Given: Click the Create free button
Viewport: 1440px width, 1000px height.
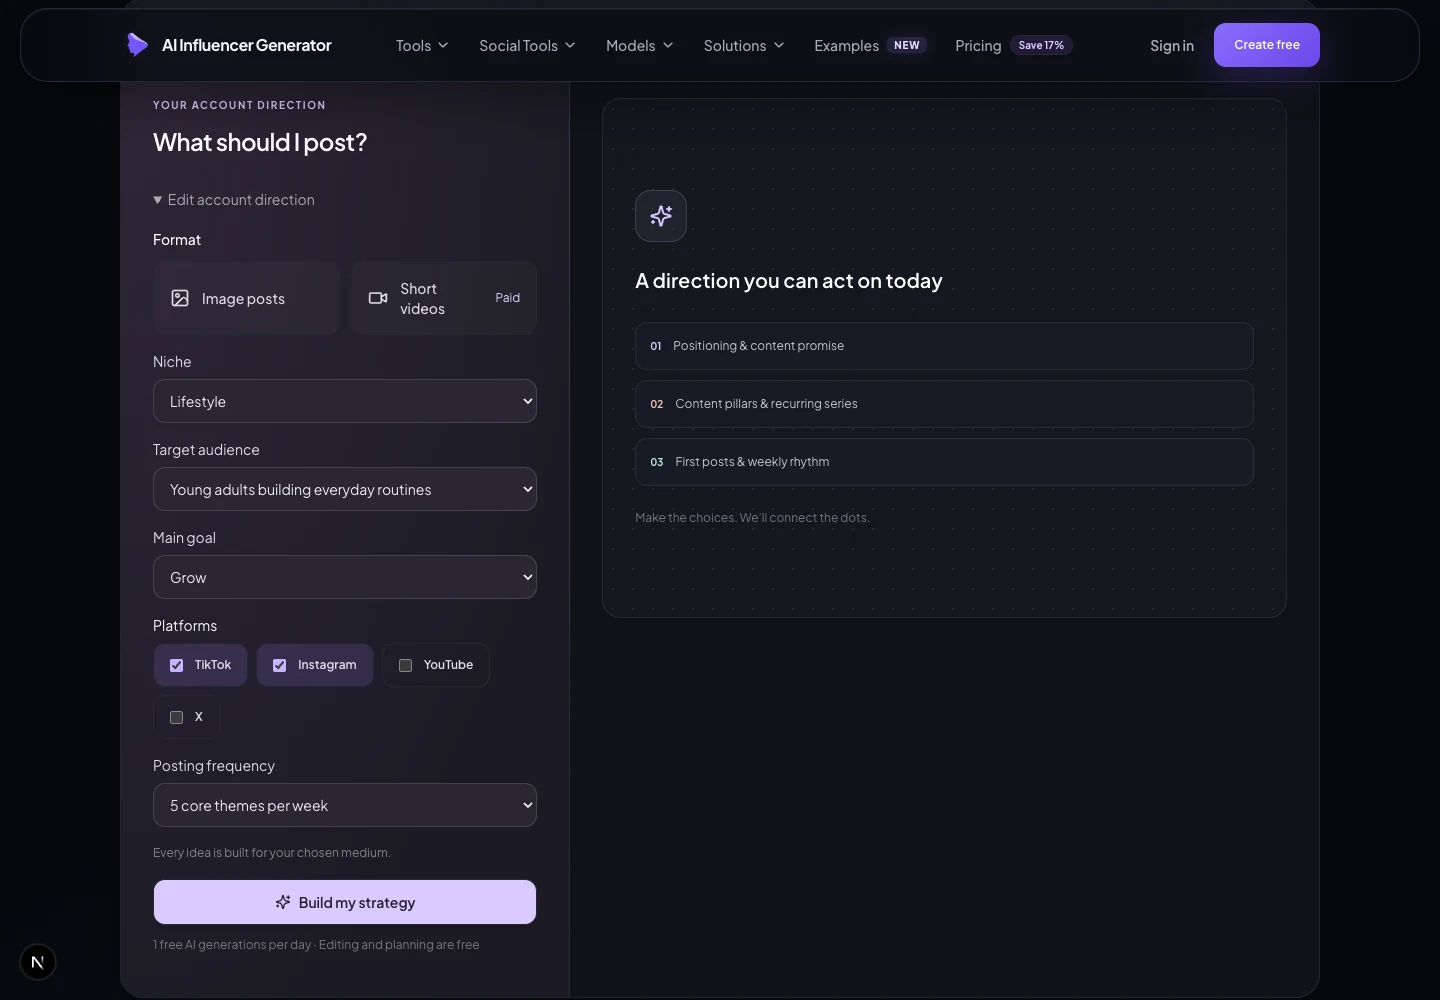Looking at the screenshot, I should tap(1267, 45).
